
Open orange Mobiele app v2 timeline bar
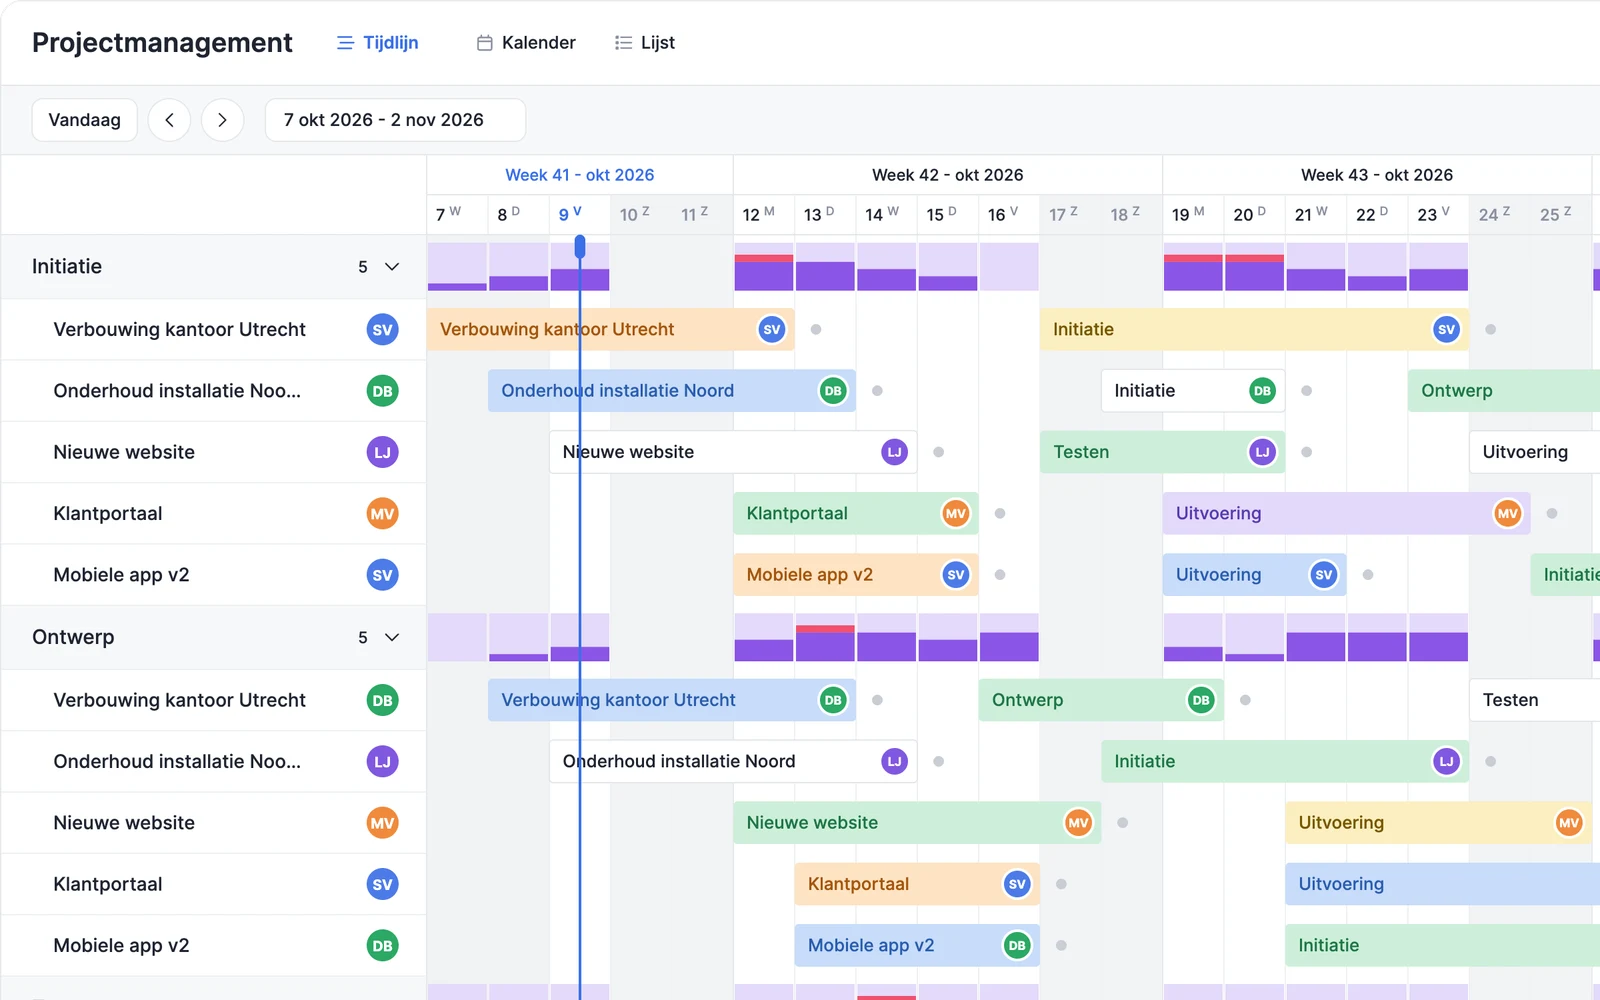click(x=856, y=575)
